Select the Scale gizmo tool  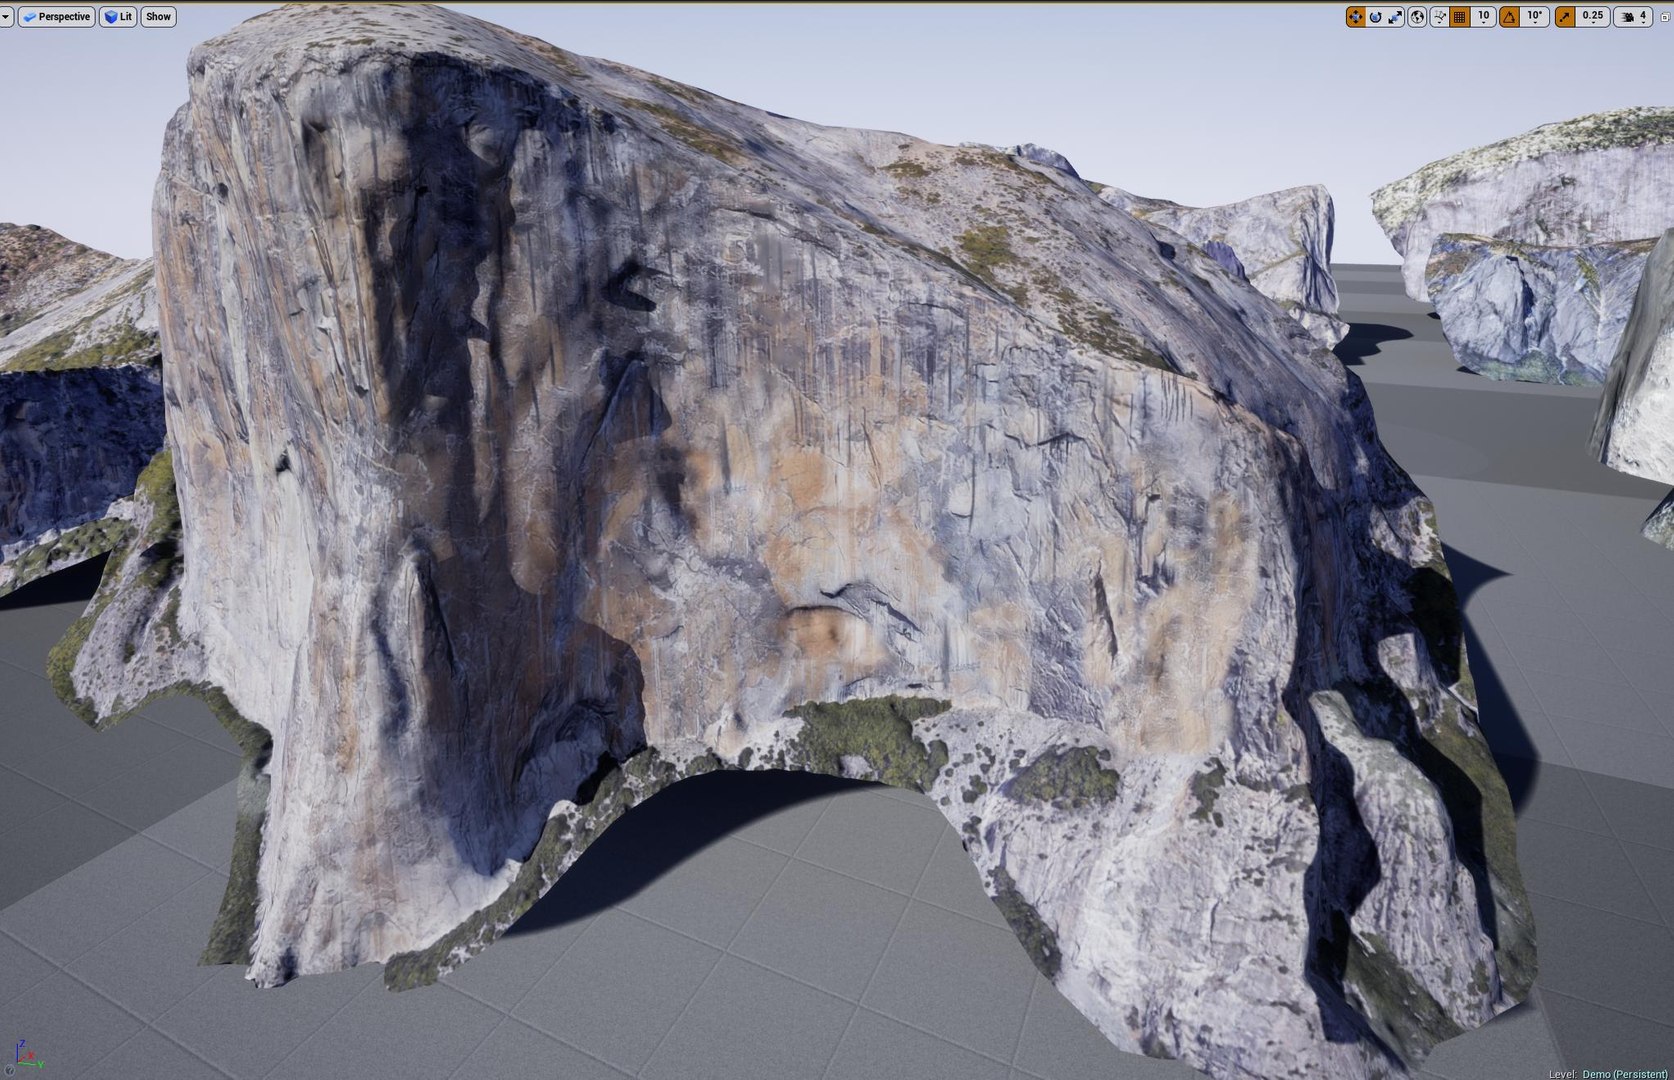1395,17
